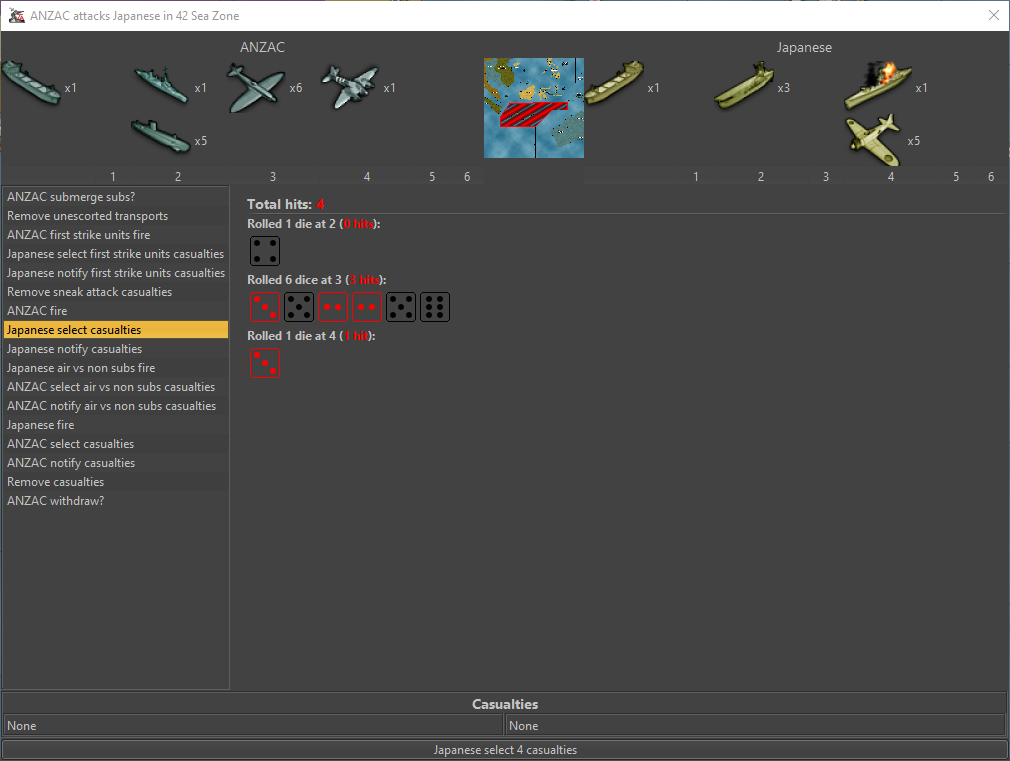Select 'Japanese select first strike units casualties' step

click(x=116, y=254)
